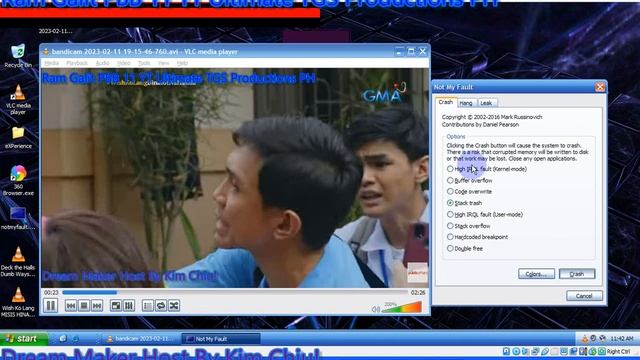Open the Audio menu in VLC
Image resolution: width=640 pixels, height=360 pixels.
click(102, 63)
